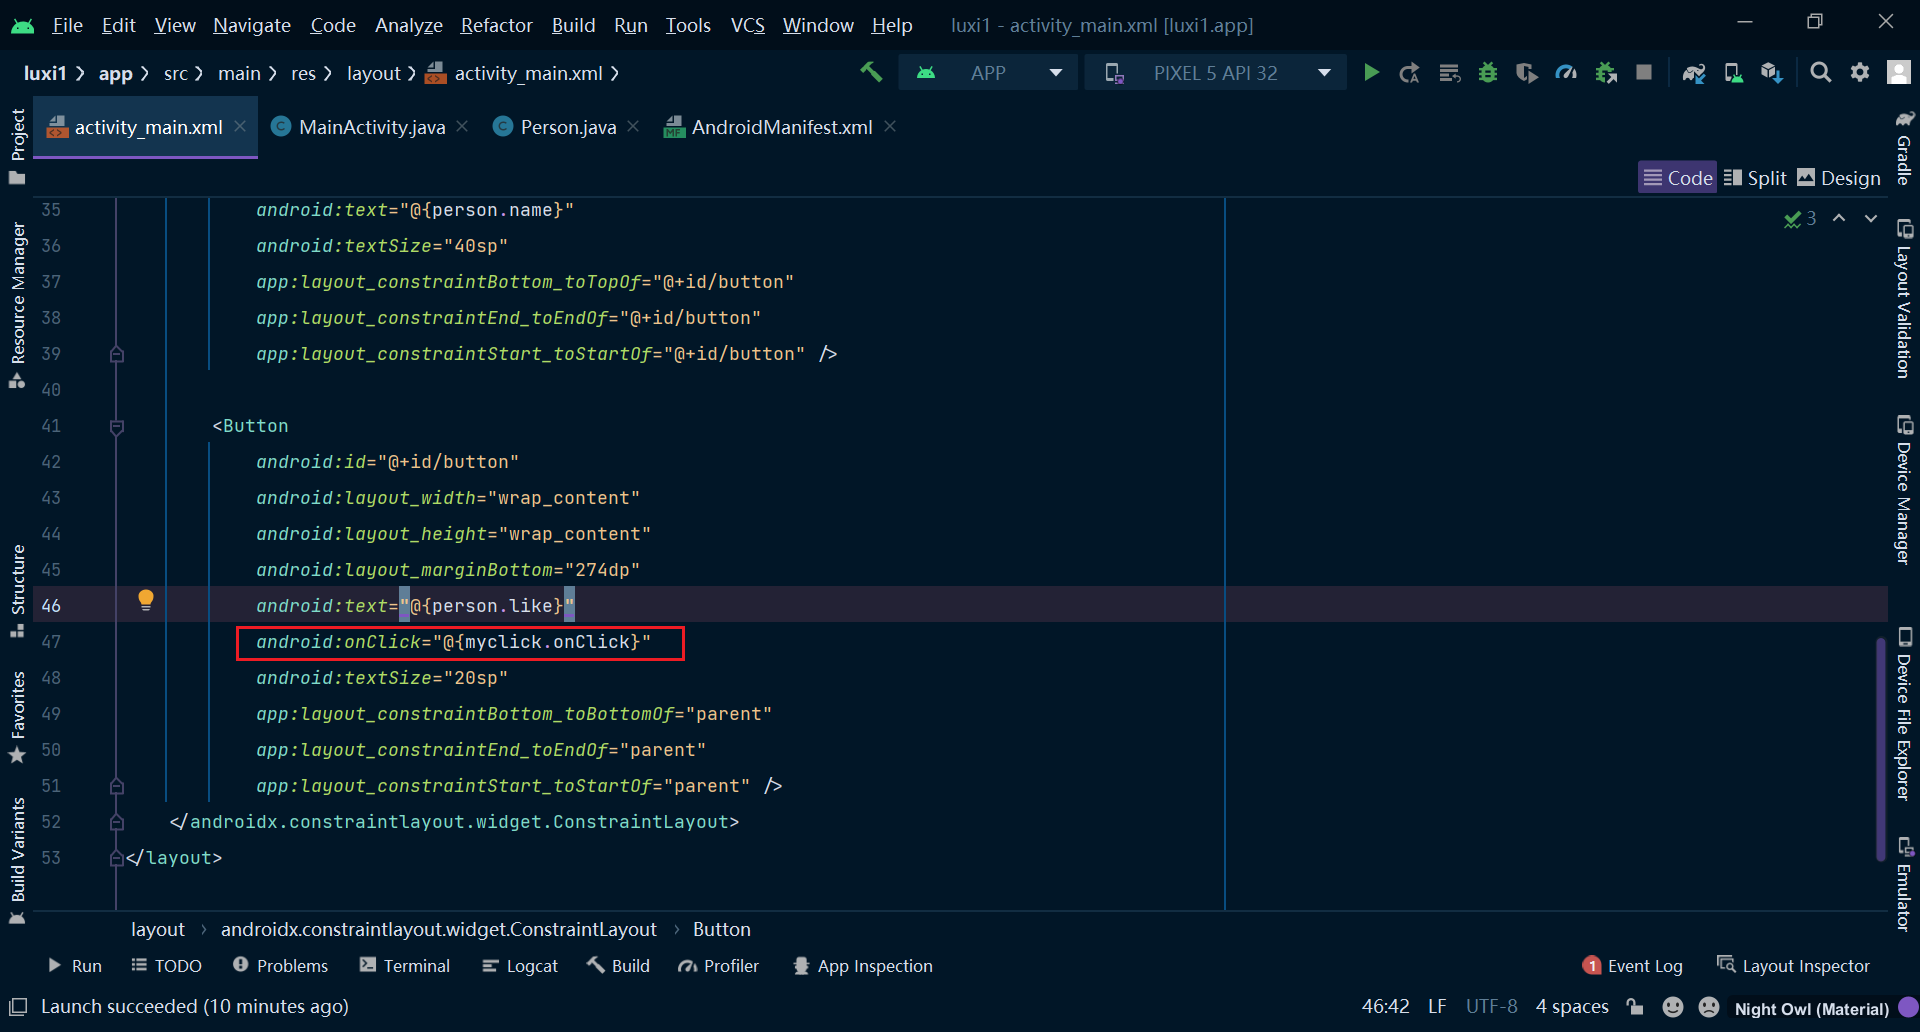Attach debugger to Android process icon
The height and width of the screenshot is (1032, 1920).
[1606, 72]
